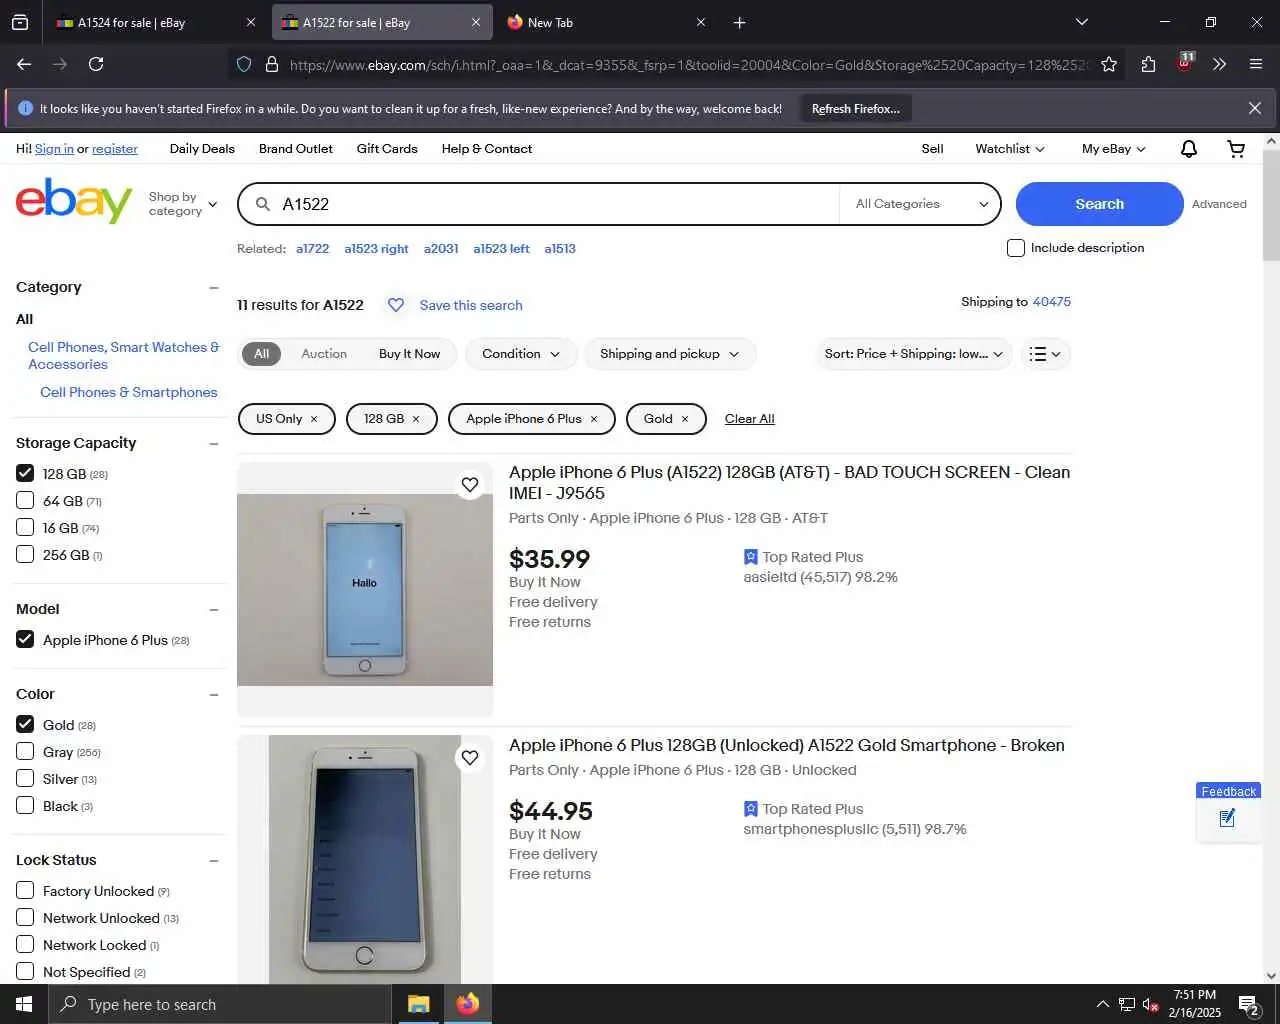Collapse the Storage Capacity filter section
The height and width of the screenshot is (1024, 1280).
click(213, 444)
